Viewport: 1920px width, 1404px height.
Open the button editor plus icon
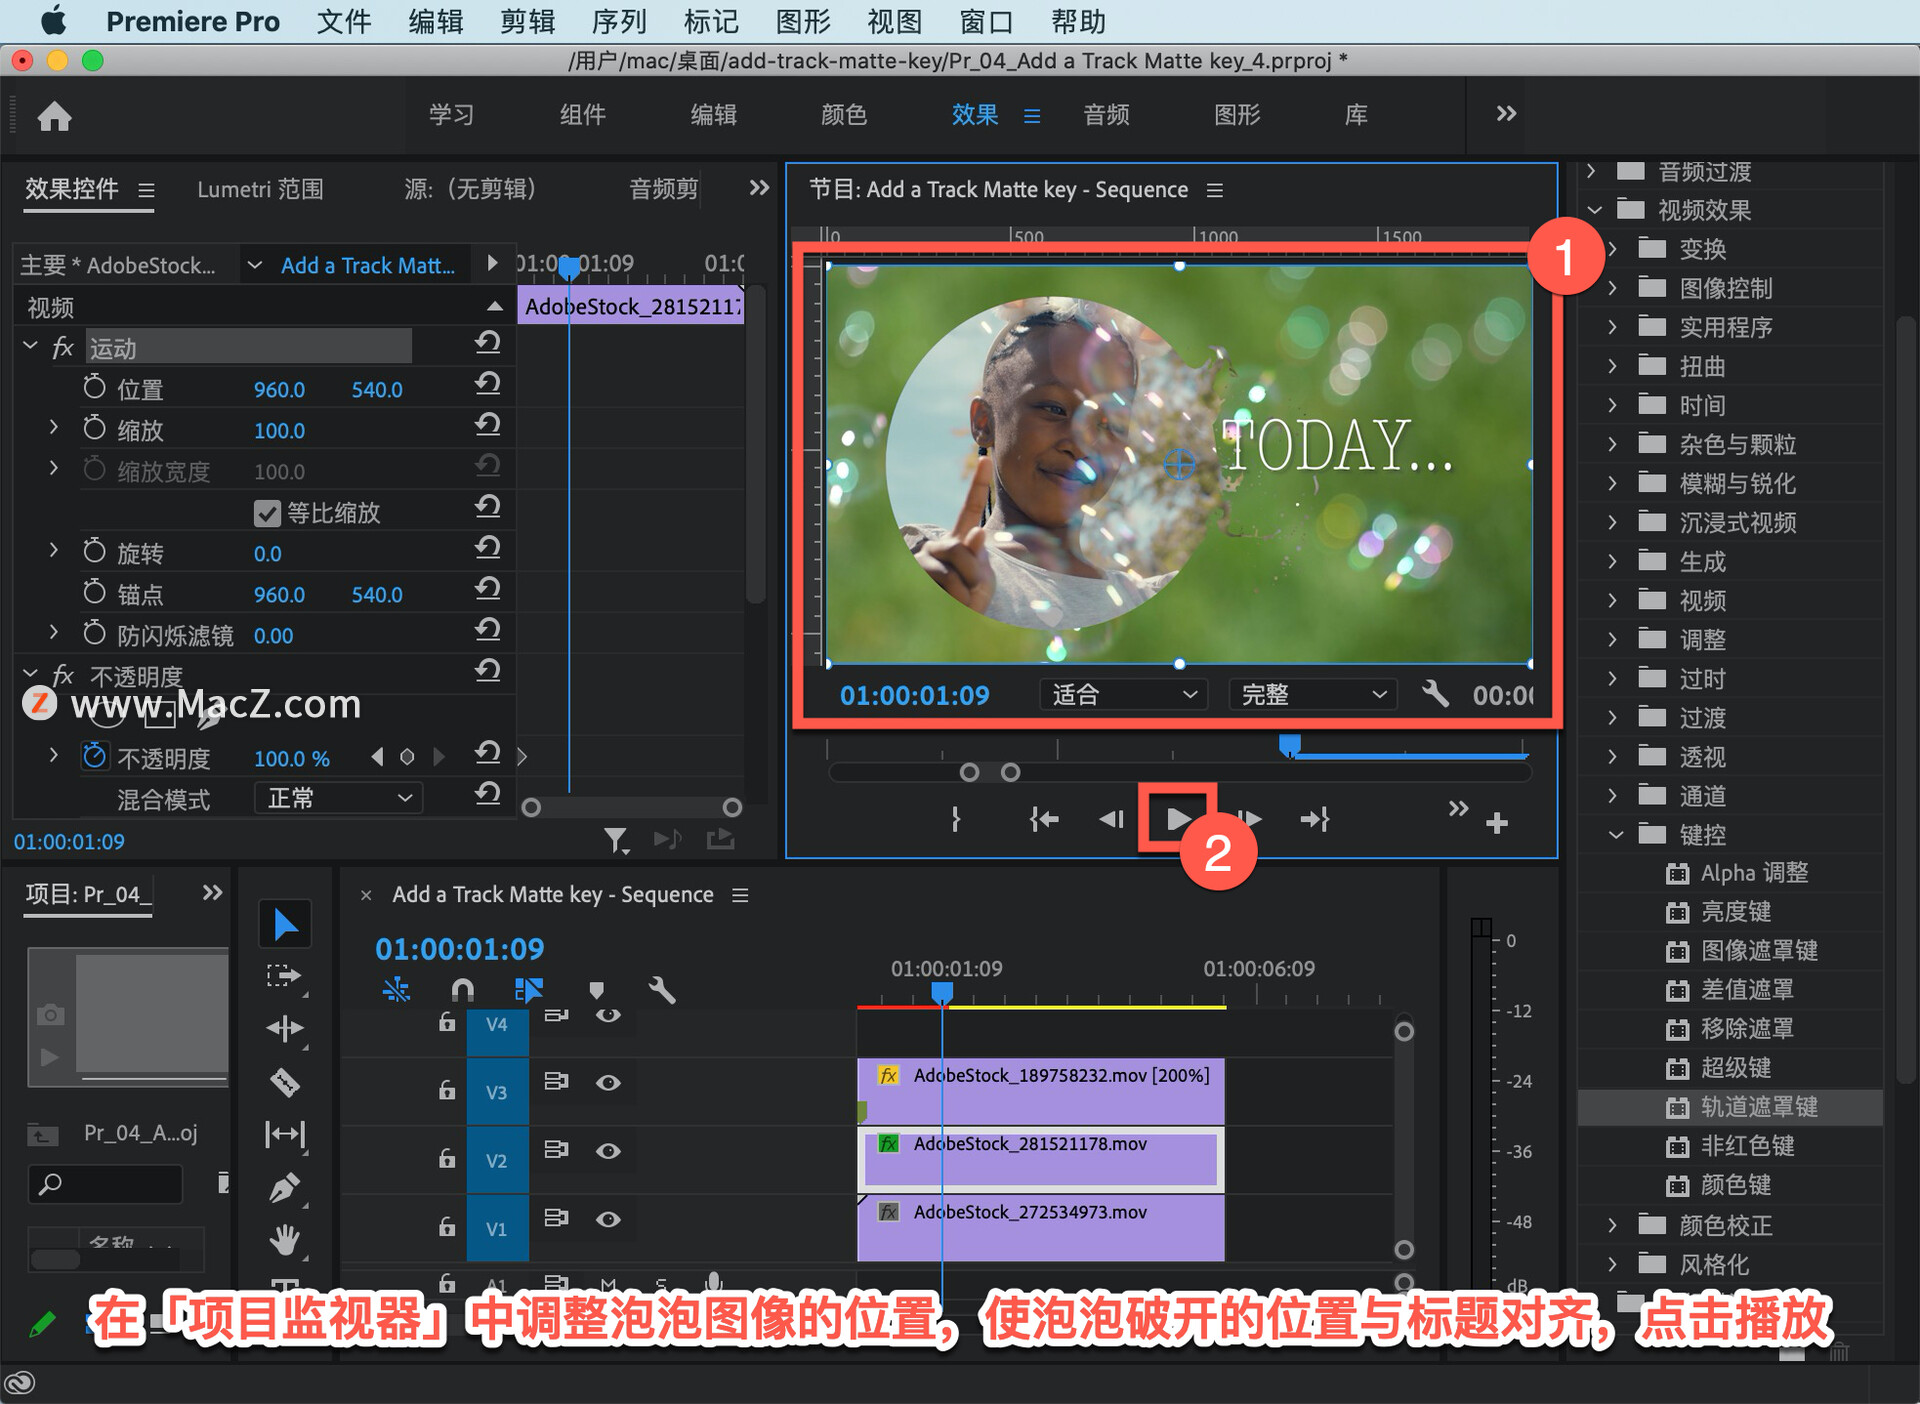point(1497,823)
